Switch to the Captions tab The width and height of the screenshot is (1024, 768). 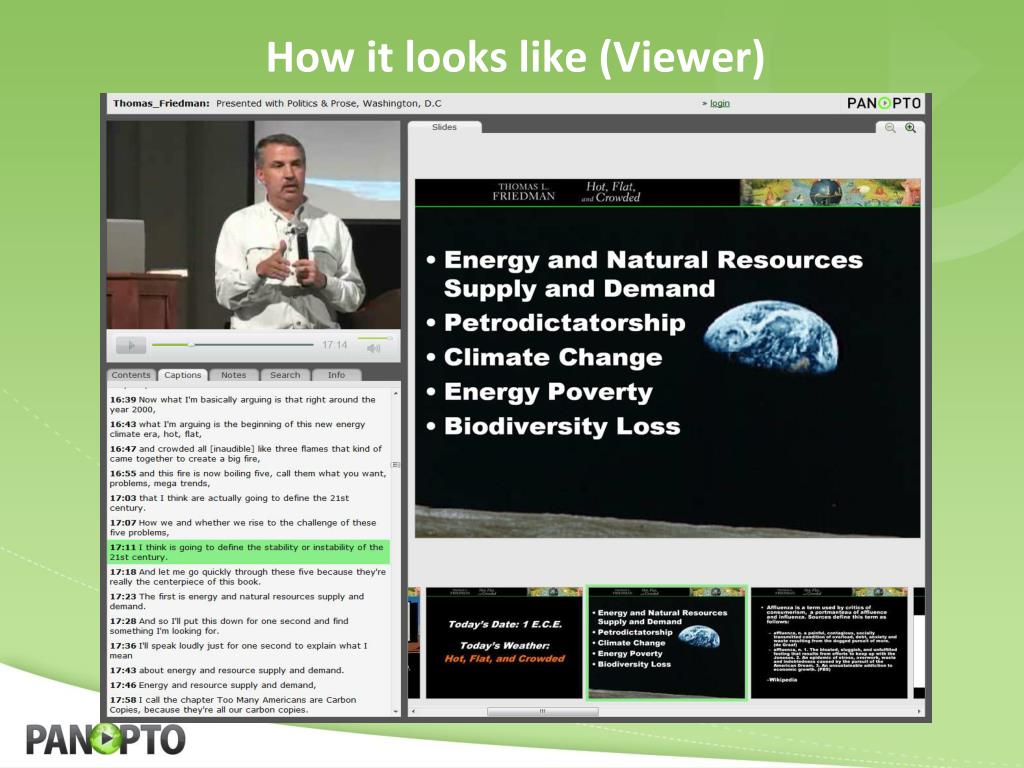coord(183,375)
